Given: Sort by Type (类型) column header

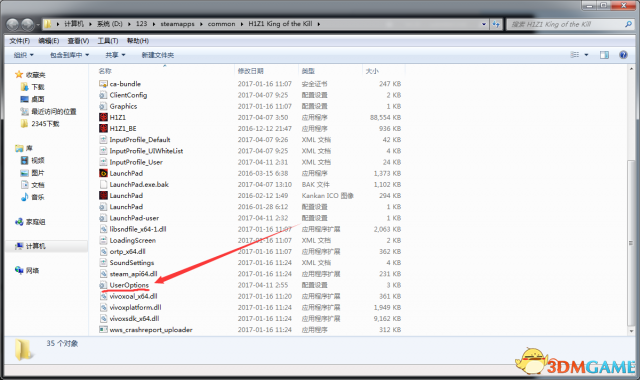Looking at the screenshot, I should 308,71.
